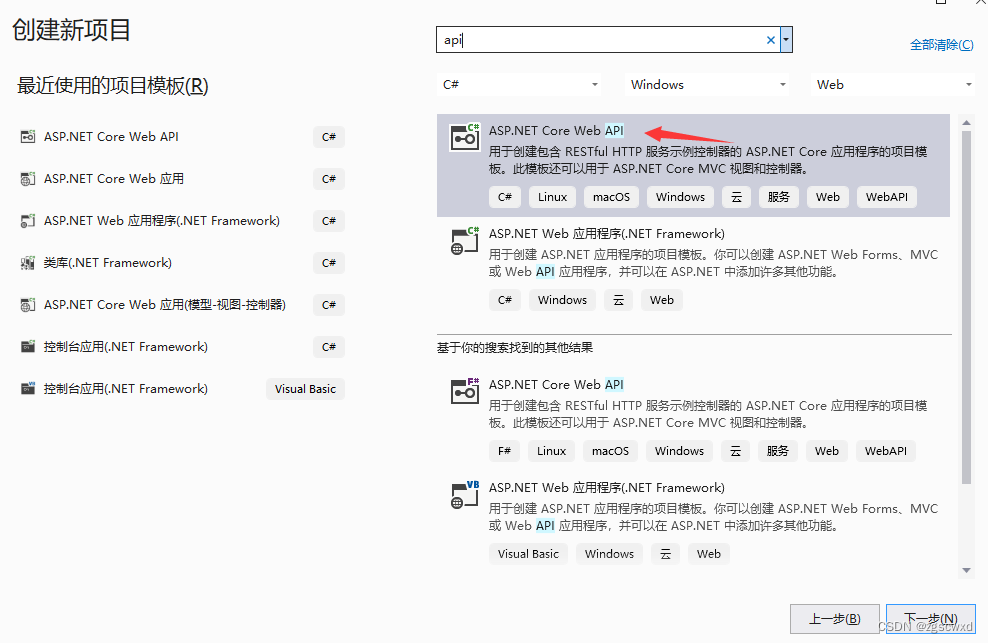The height and width of the screenshot is (643, 988).
Task: Click the C# ASP.NET Web 应用程序 result icon
Action: [464, 241]
